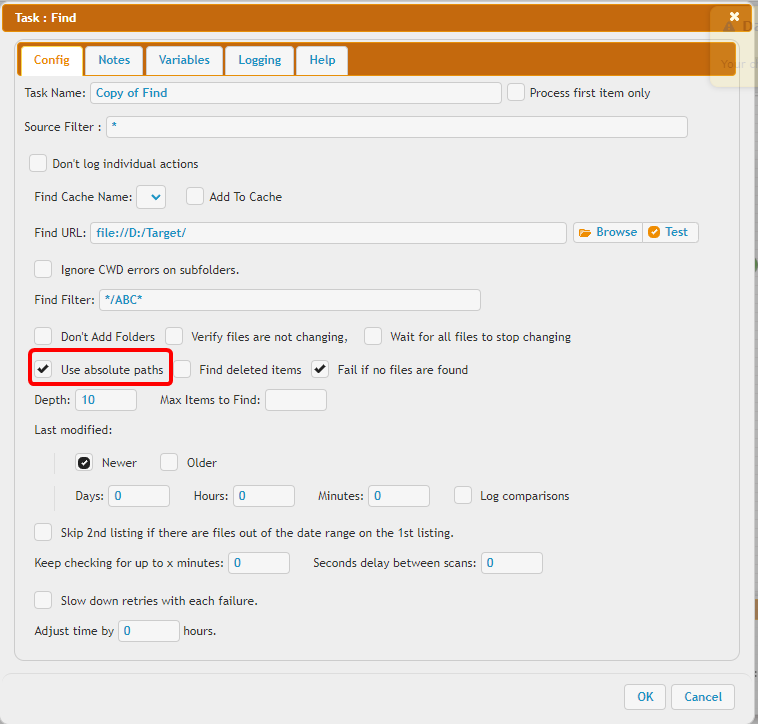Viewport: 758px width, 724px height.
Task: Open the Variables tab
Action: [184, 60]
